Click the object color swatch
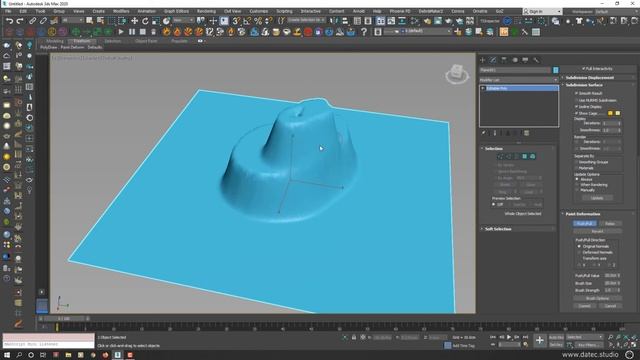 [556, 70]
